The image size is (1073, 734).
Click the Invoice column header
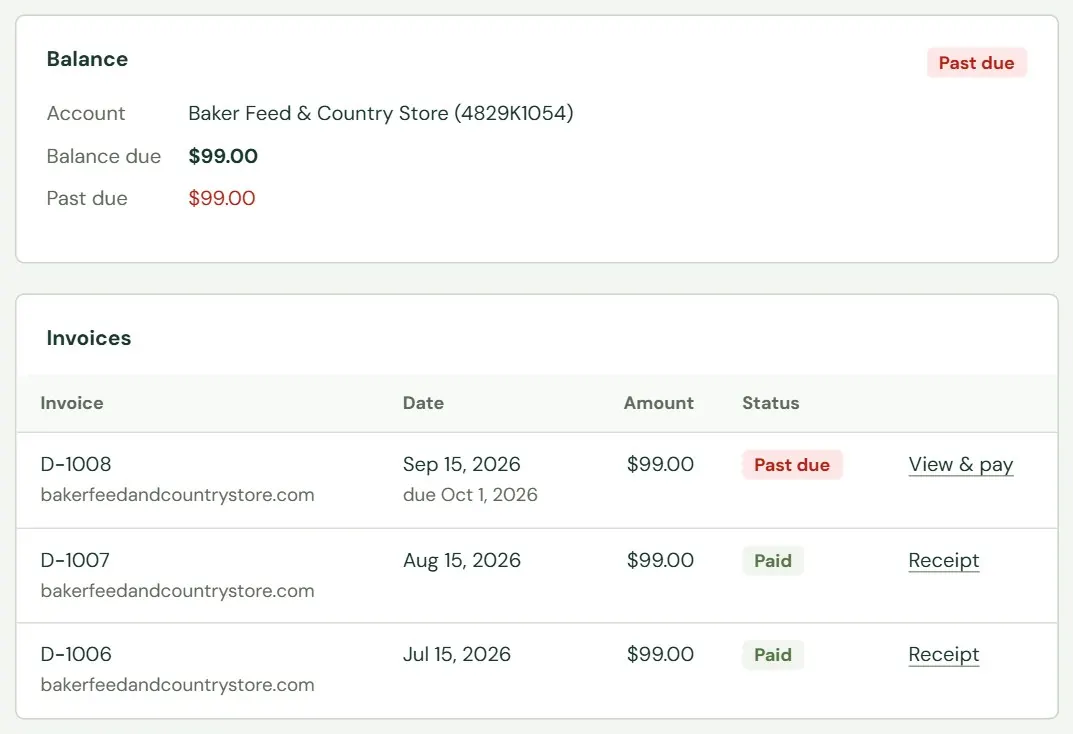tap(72, 403)
